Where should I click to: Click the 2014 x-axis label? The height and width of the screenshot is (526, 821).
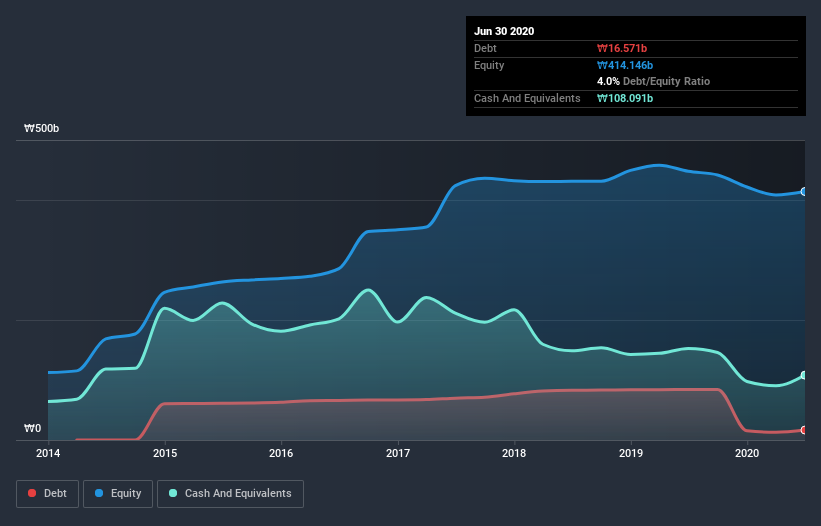[x=48, y=453]
